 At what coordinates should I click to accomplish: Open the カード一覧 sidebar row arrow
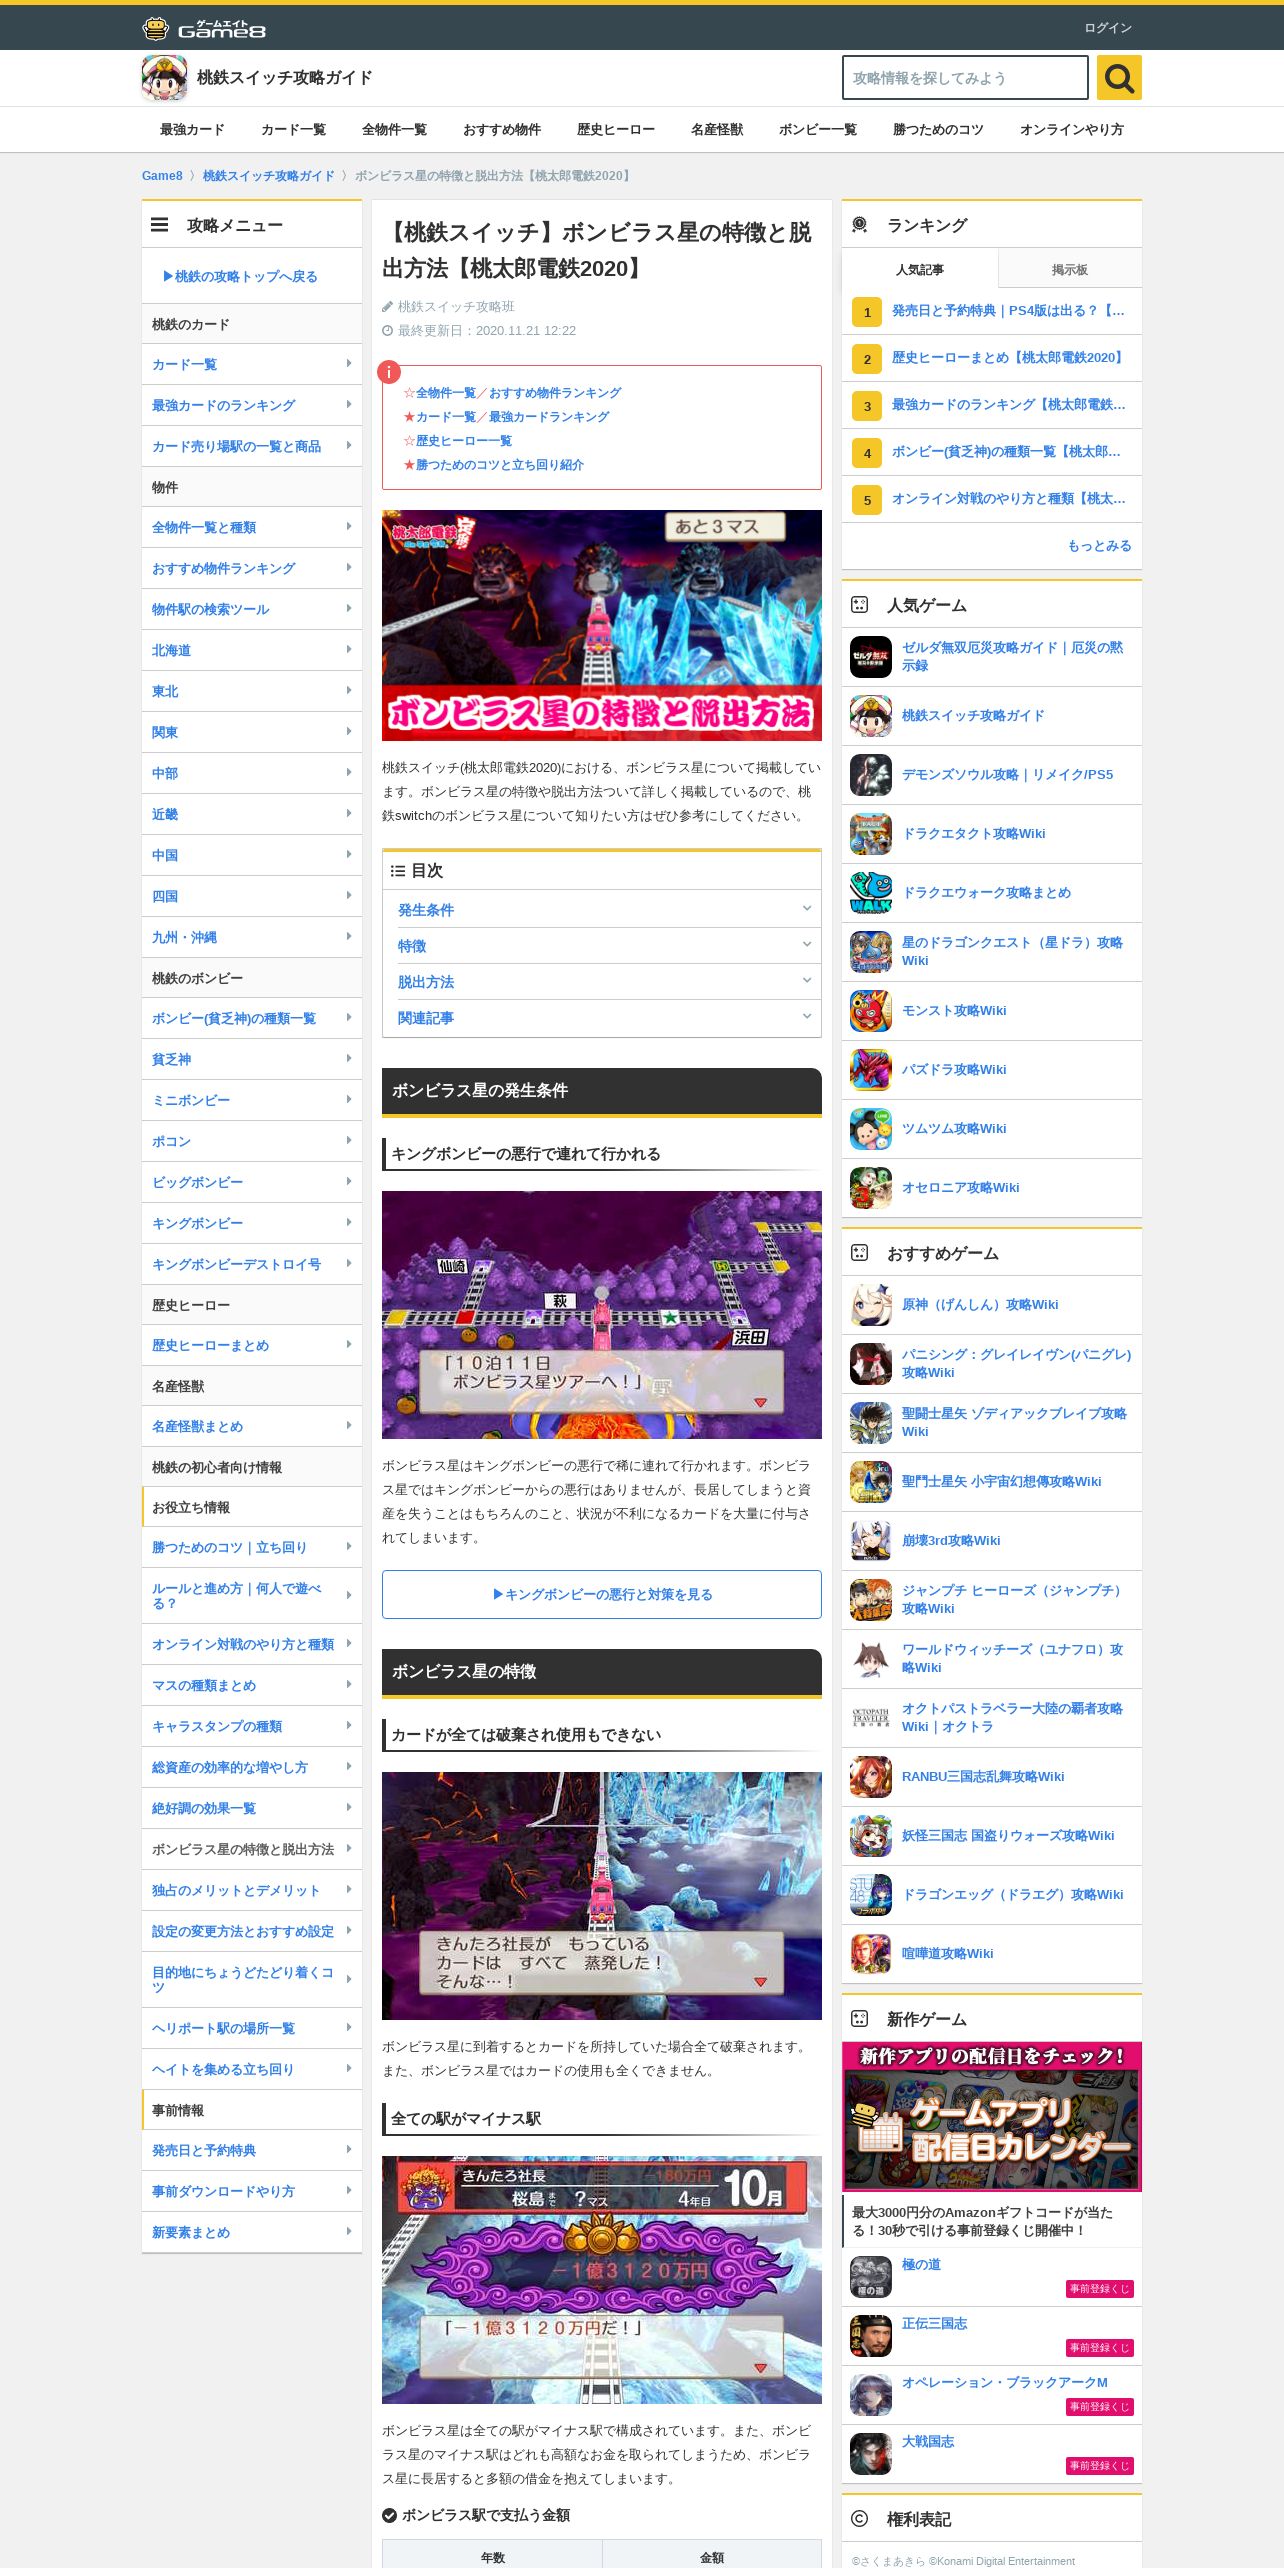348,364
